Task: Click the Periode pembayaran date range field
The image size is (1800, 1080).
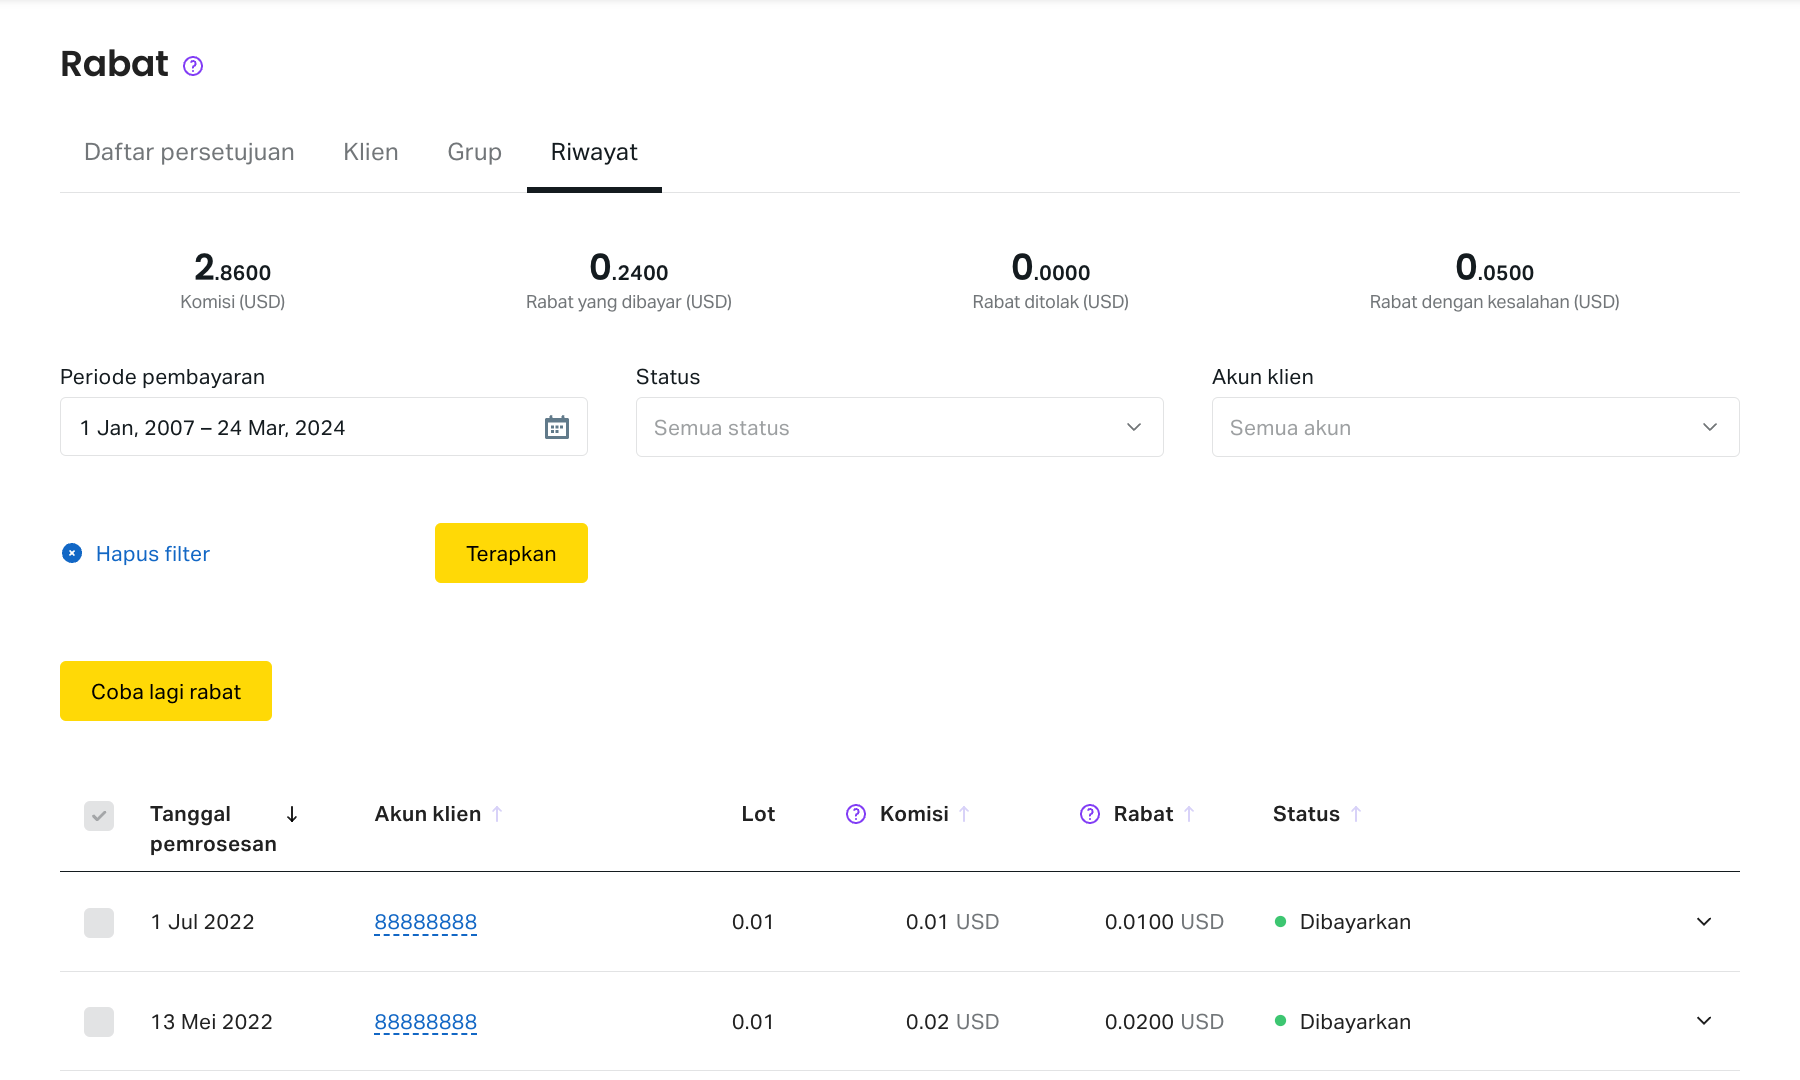Action: (x=300, y=428)
